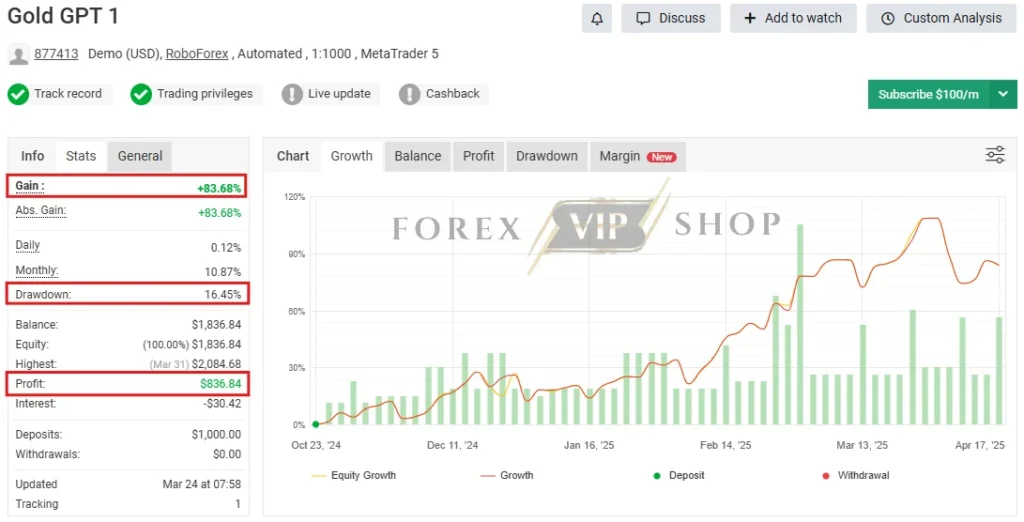
Task: Select the Chart tab label
Action: [293, 156]
